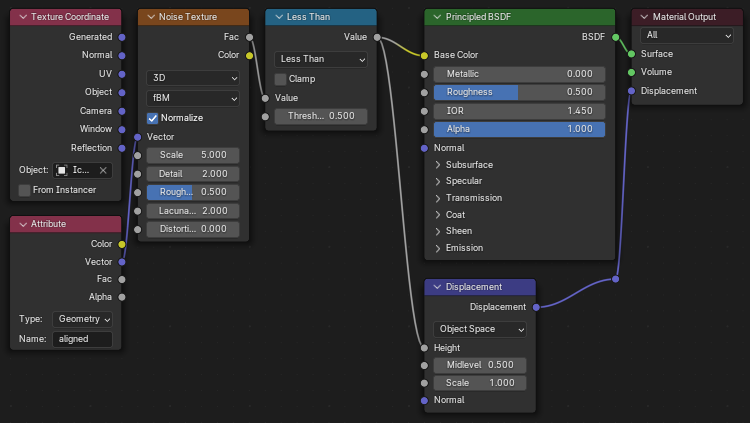Click the IOR value field

click(519, 111)
